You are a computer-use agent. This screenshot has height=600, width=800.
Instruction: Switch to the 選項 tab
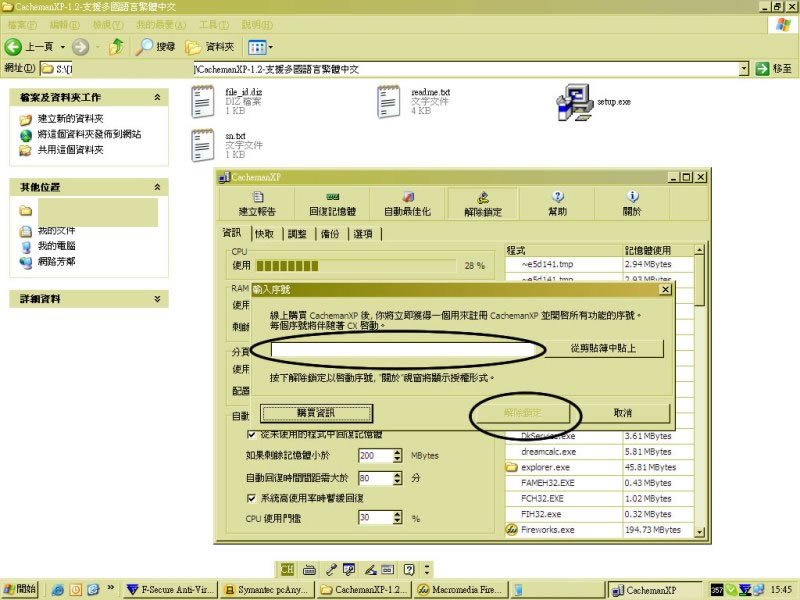tap(363, 234)
